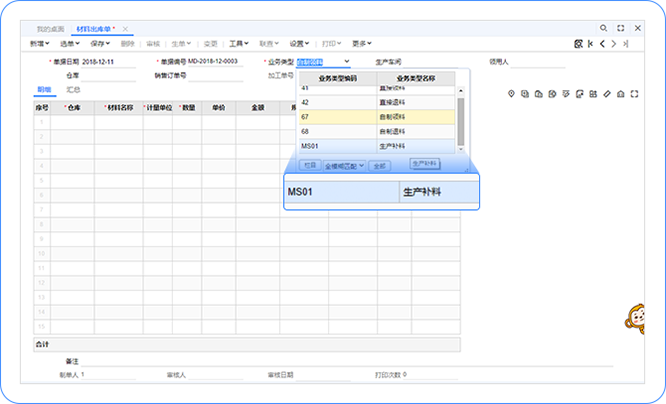Toggle fullscreen with the top-right expand icon

click(621, 28)
